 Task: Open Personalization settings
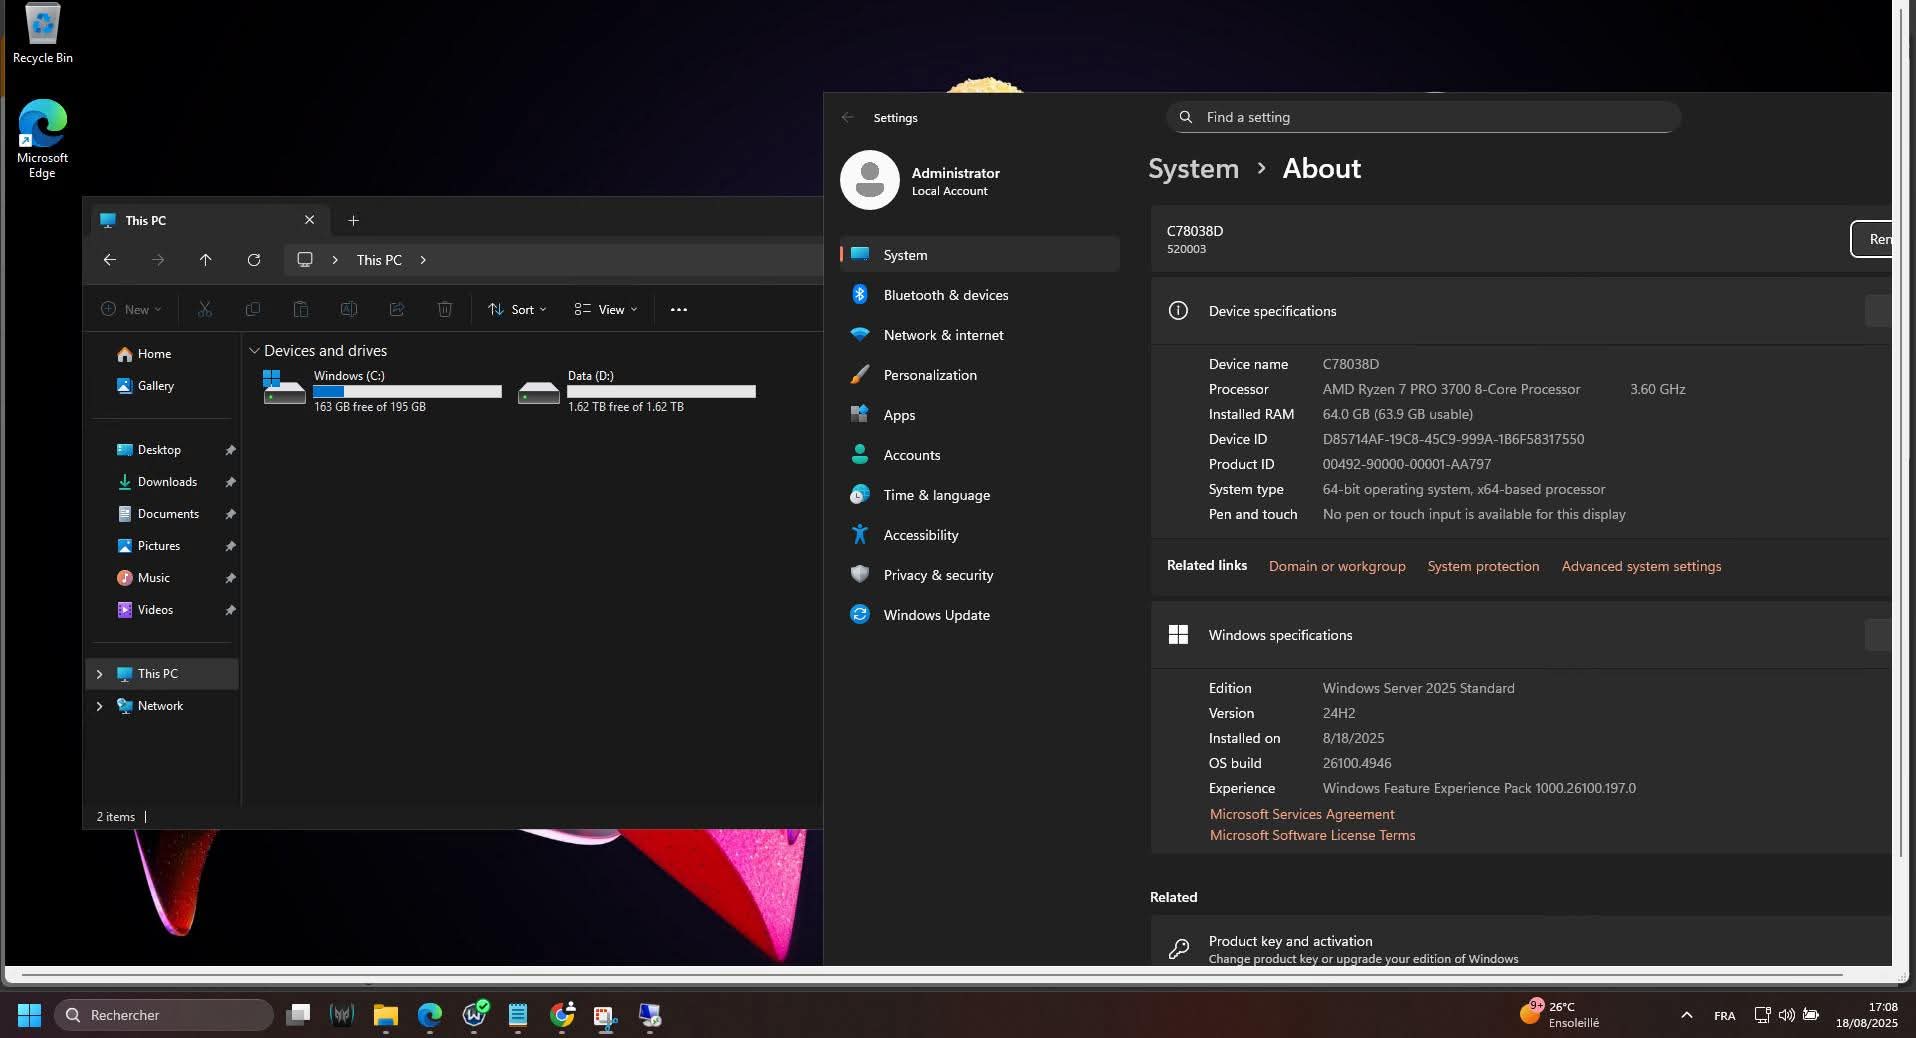979,375
